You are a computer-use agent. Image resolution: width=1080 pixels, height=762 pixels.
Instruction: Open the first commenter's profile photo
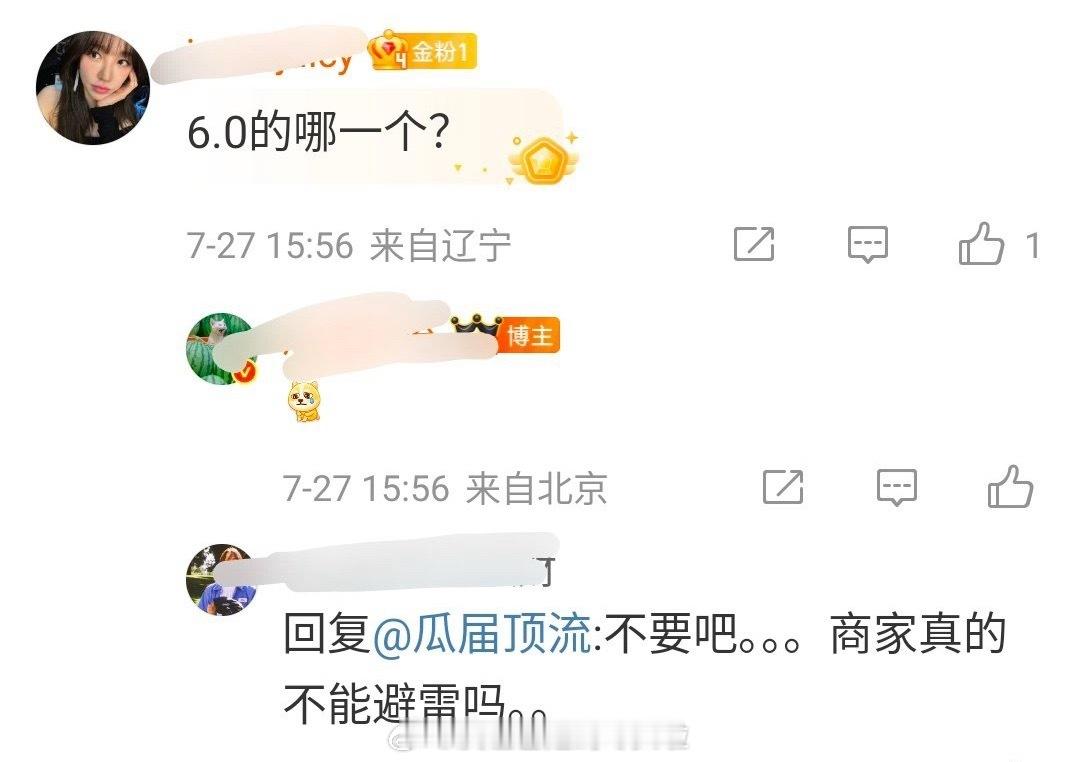click(x=93, y=87)
